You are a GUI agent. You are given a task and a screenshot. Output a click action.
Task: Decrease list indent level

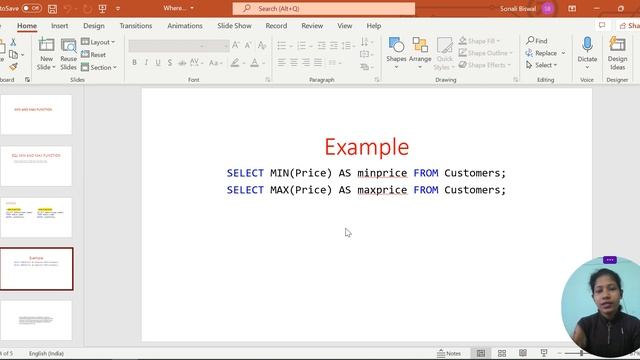(x=322, y=45)
